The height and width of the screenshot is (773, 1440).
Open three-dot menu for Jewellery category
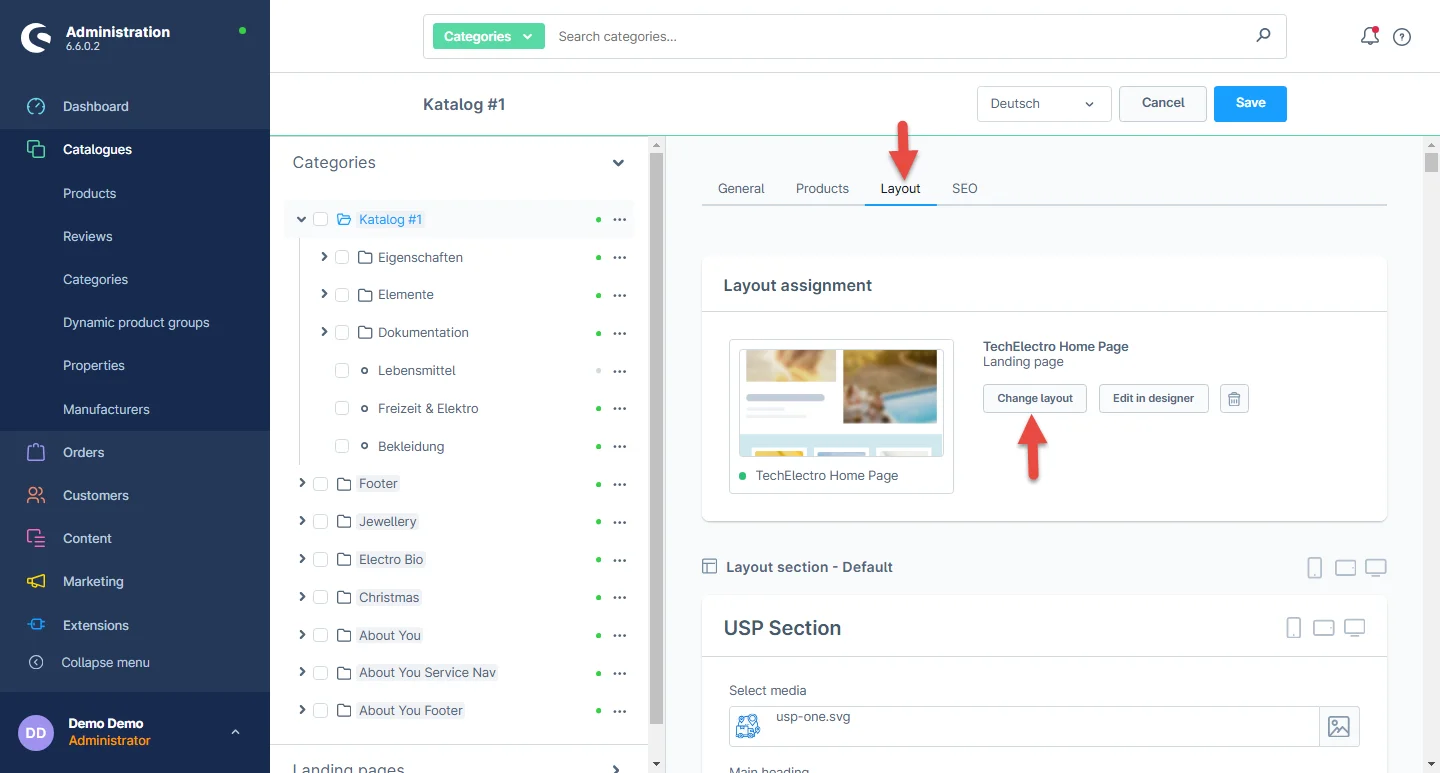coord(619,522)
